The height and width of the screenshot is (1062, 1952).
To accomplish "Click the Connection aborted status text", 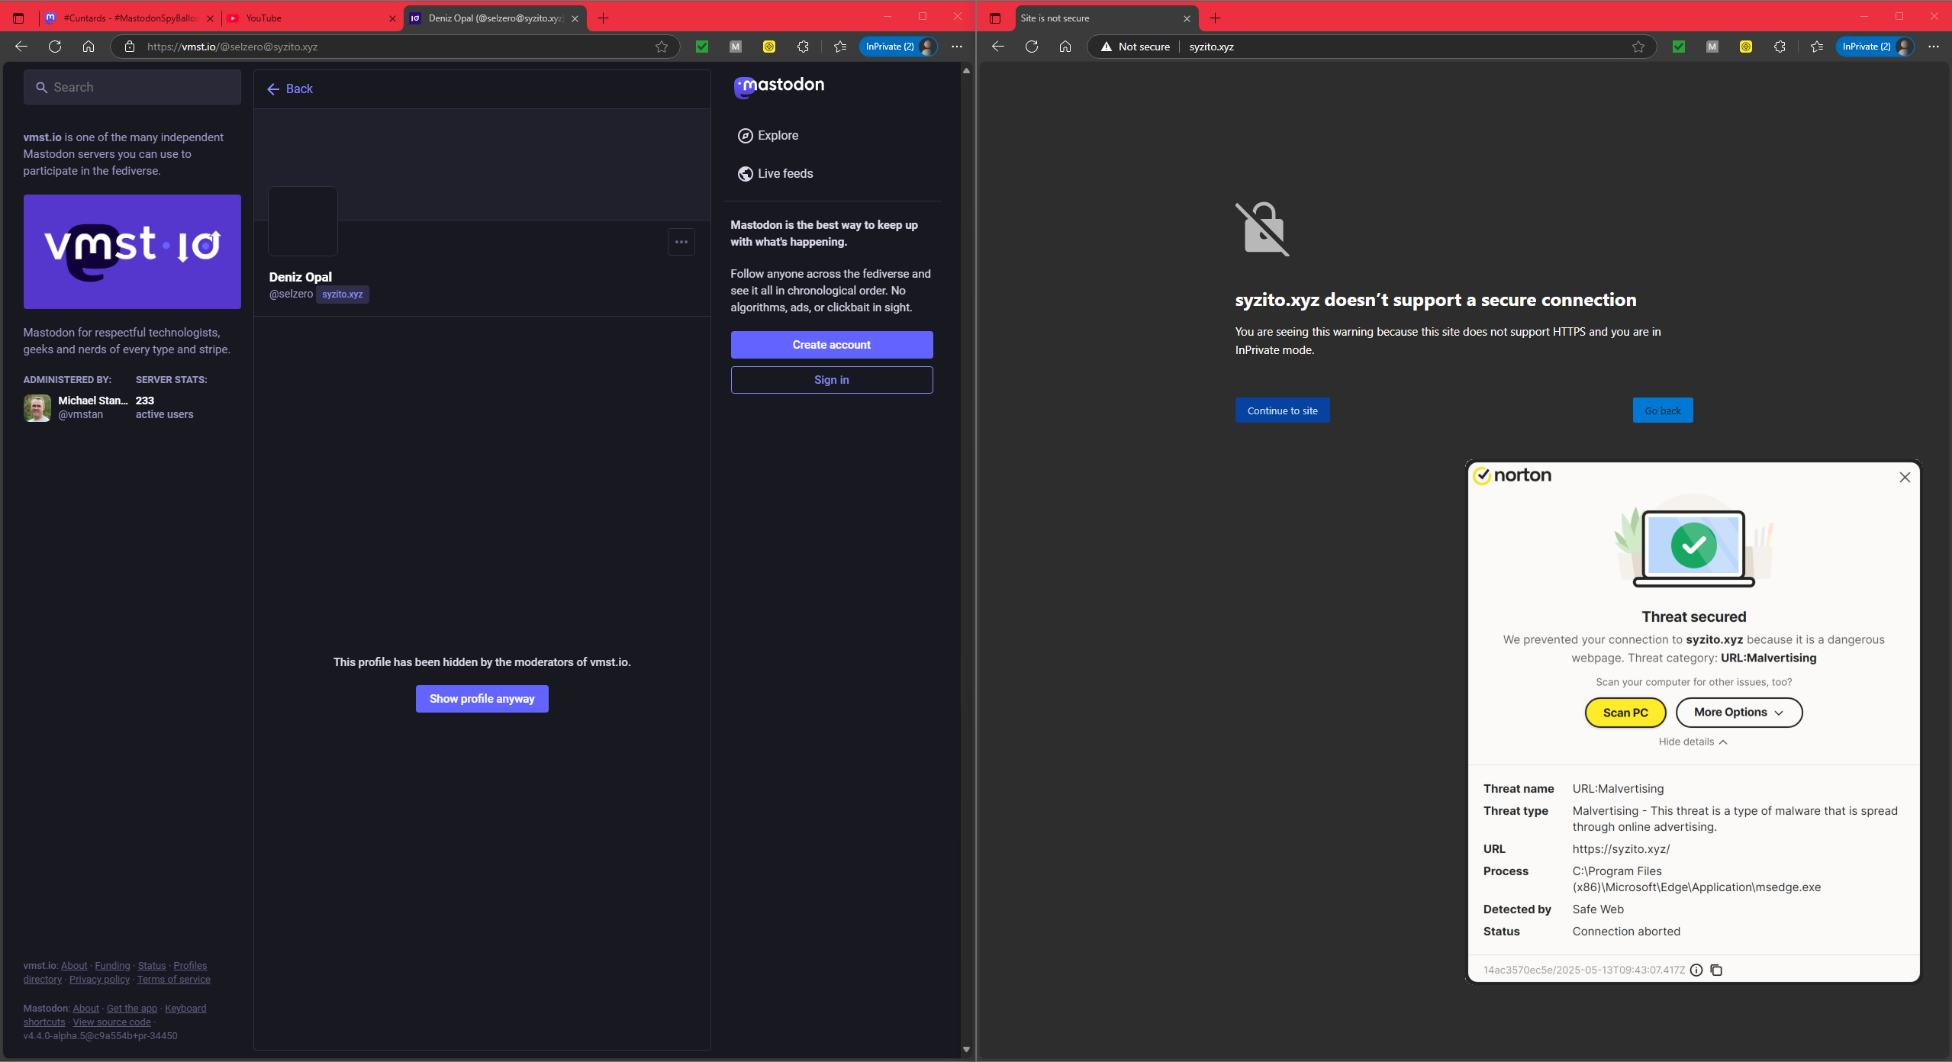I will 1626,931.
